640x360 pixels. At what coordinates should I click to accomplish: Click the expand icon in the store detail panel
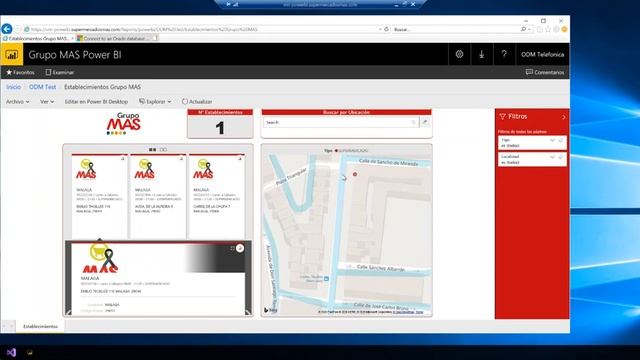[x=232, y=248]
